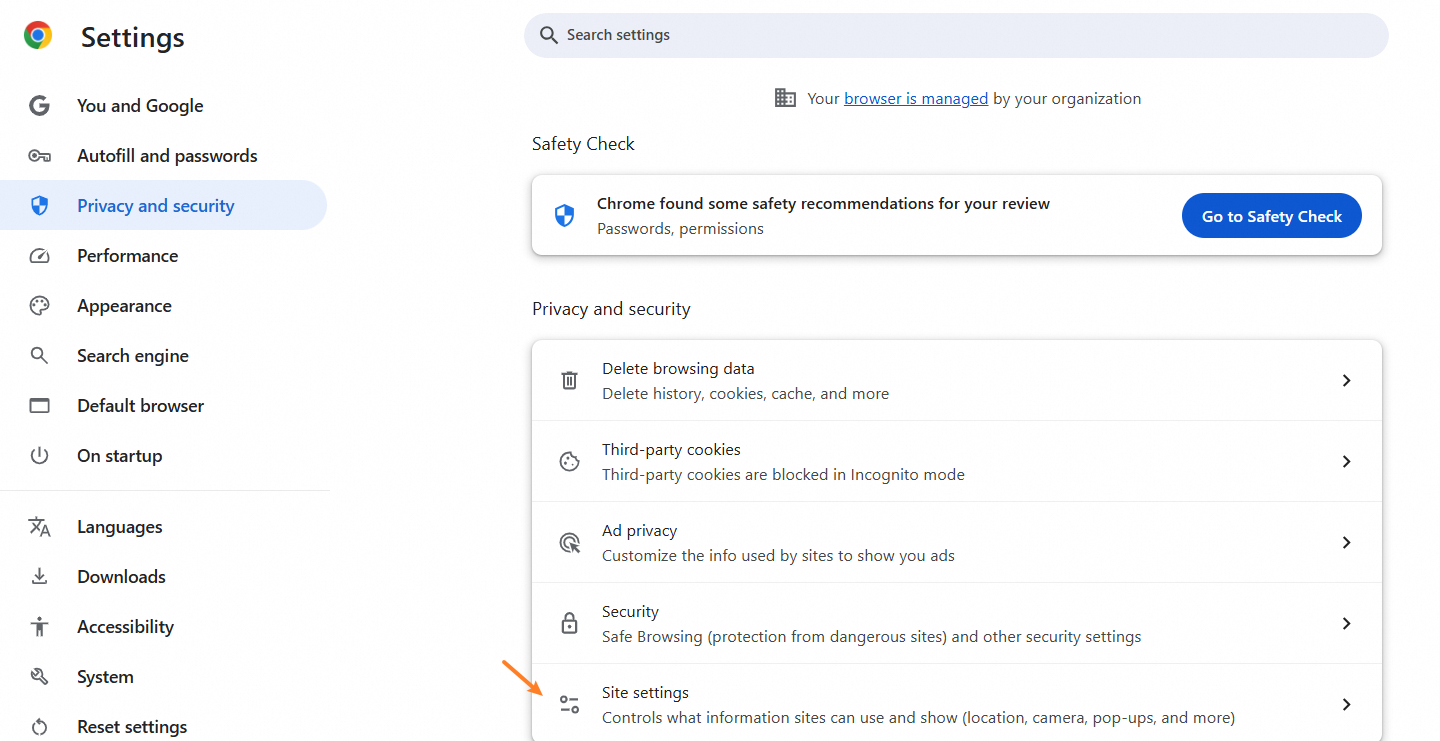Screen dimensions: 1440x741
Task: Click the Chrome logo icon
Action: point(38,36)
